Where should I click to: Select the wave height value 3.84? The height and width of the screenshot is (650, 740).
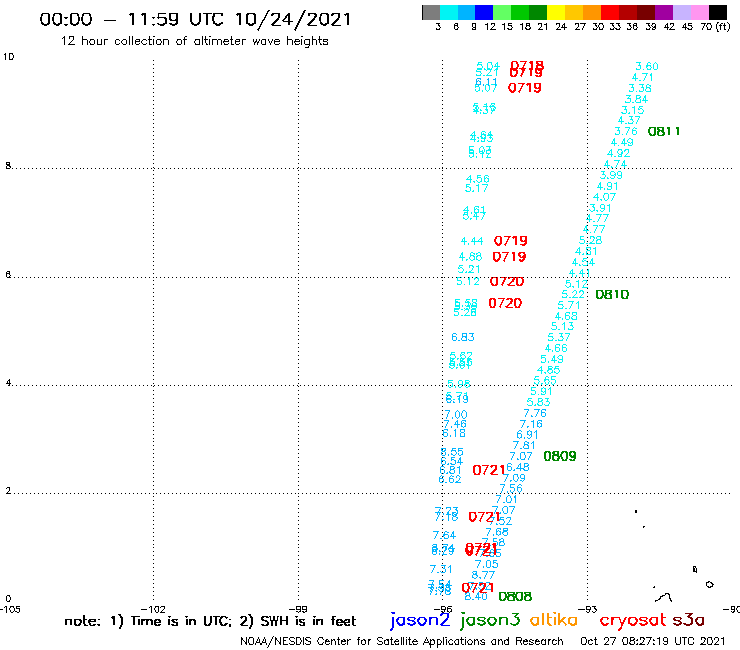click(636, 99)
